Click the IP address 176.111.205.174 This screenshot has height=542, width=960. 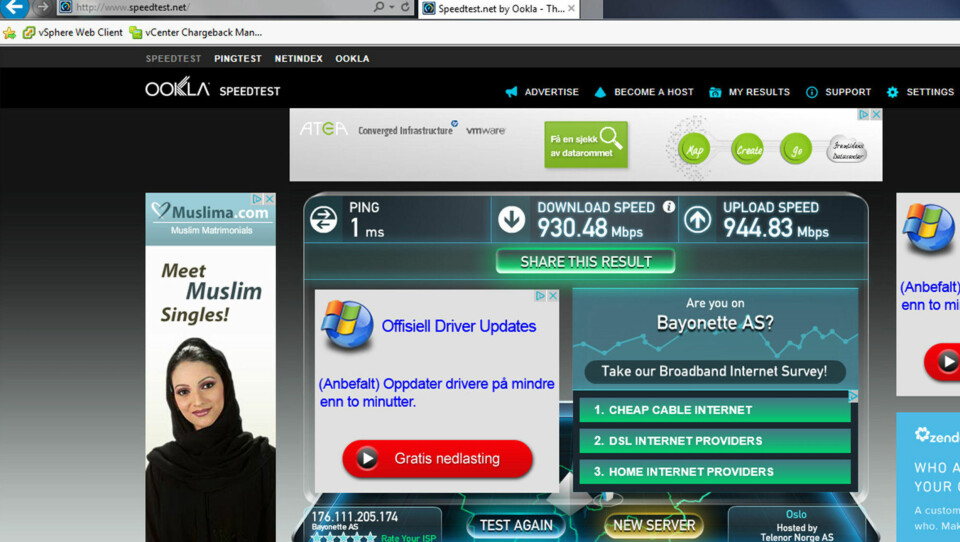point(355,517)
